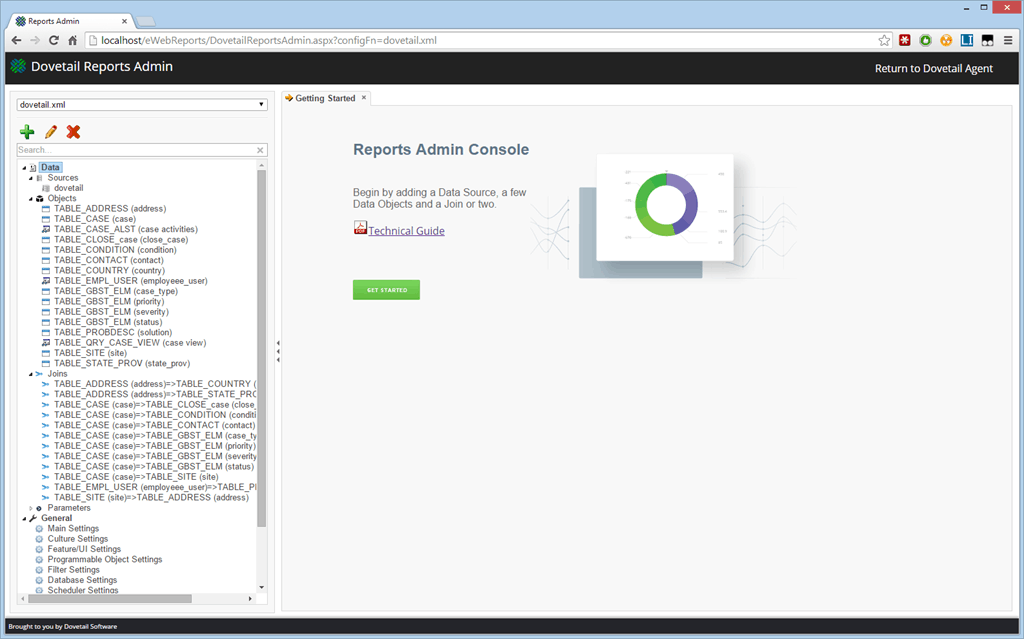The image size is (1024, 639).
Task: Click the red X delete icon
Action: (73, 132)
